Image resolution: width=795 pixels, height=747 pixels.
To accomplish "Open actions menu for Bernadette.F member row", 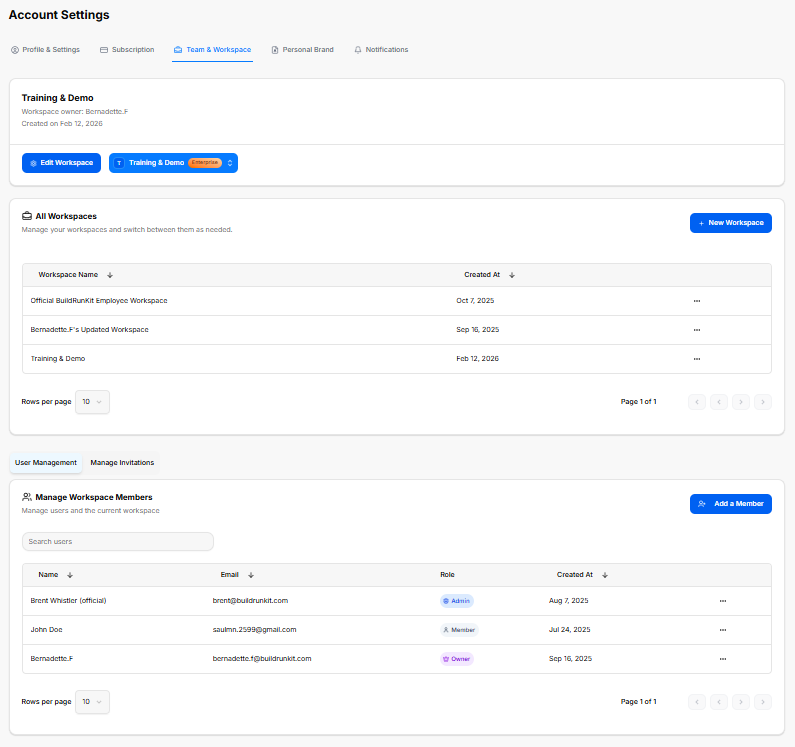I will (x=723, y=659).
